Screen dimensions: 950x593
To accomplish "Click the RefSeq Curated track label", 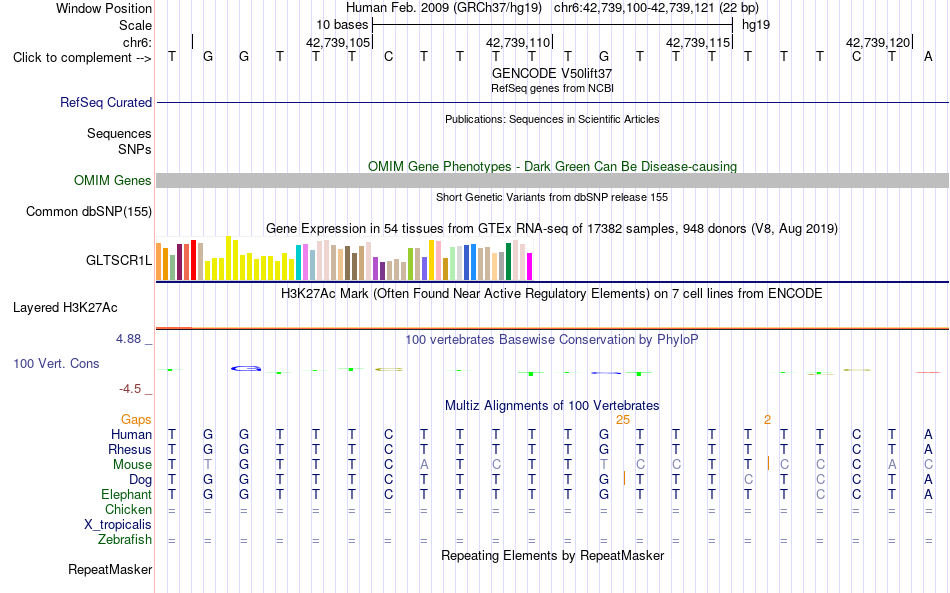I will tap(105, 102).
